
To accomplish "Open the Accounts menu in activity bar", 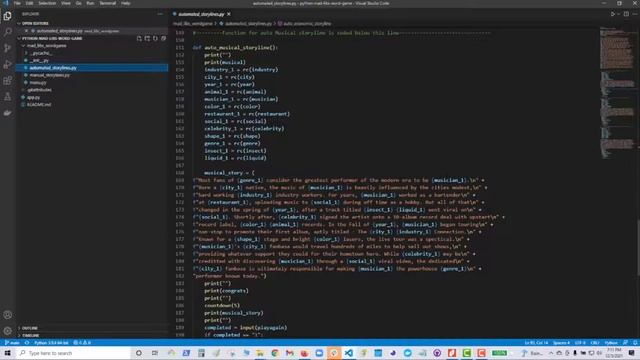I will point(7,315).
